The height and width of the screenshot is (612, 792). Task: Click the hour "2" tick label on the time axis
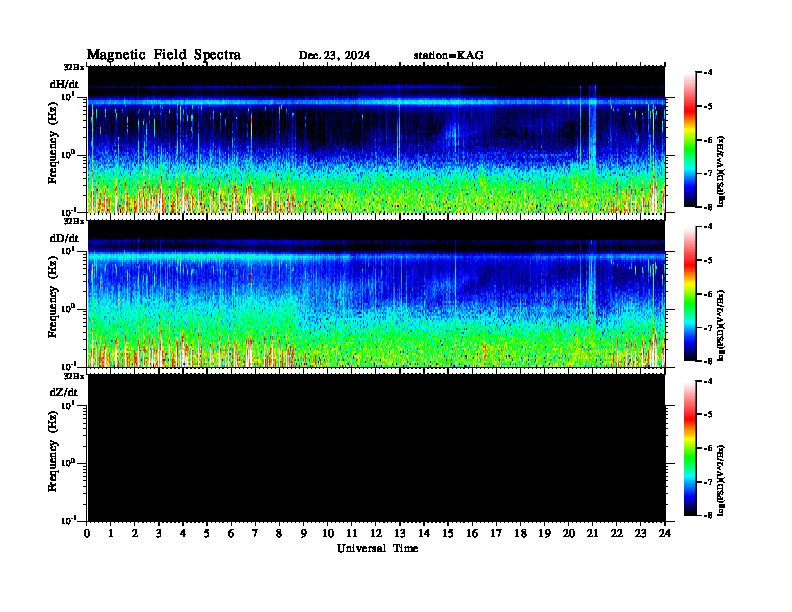[x=135, y=533]
